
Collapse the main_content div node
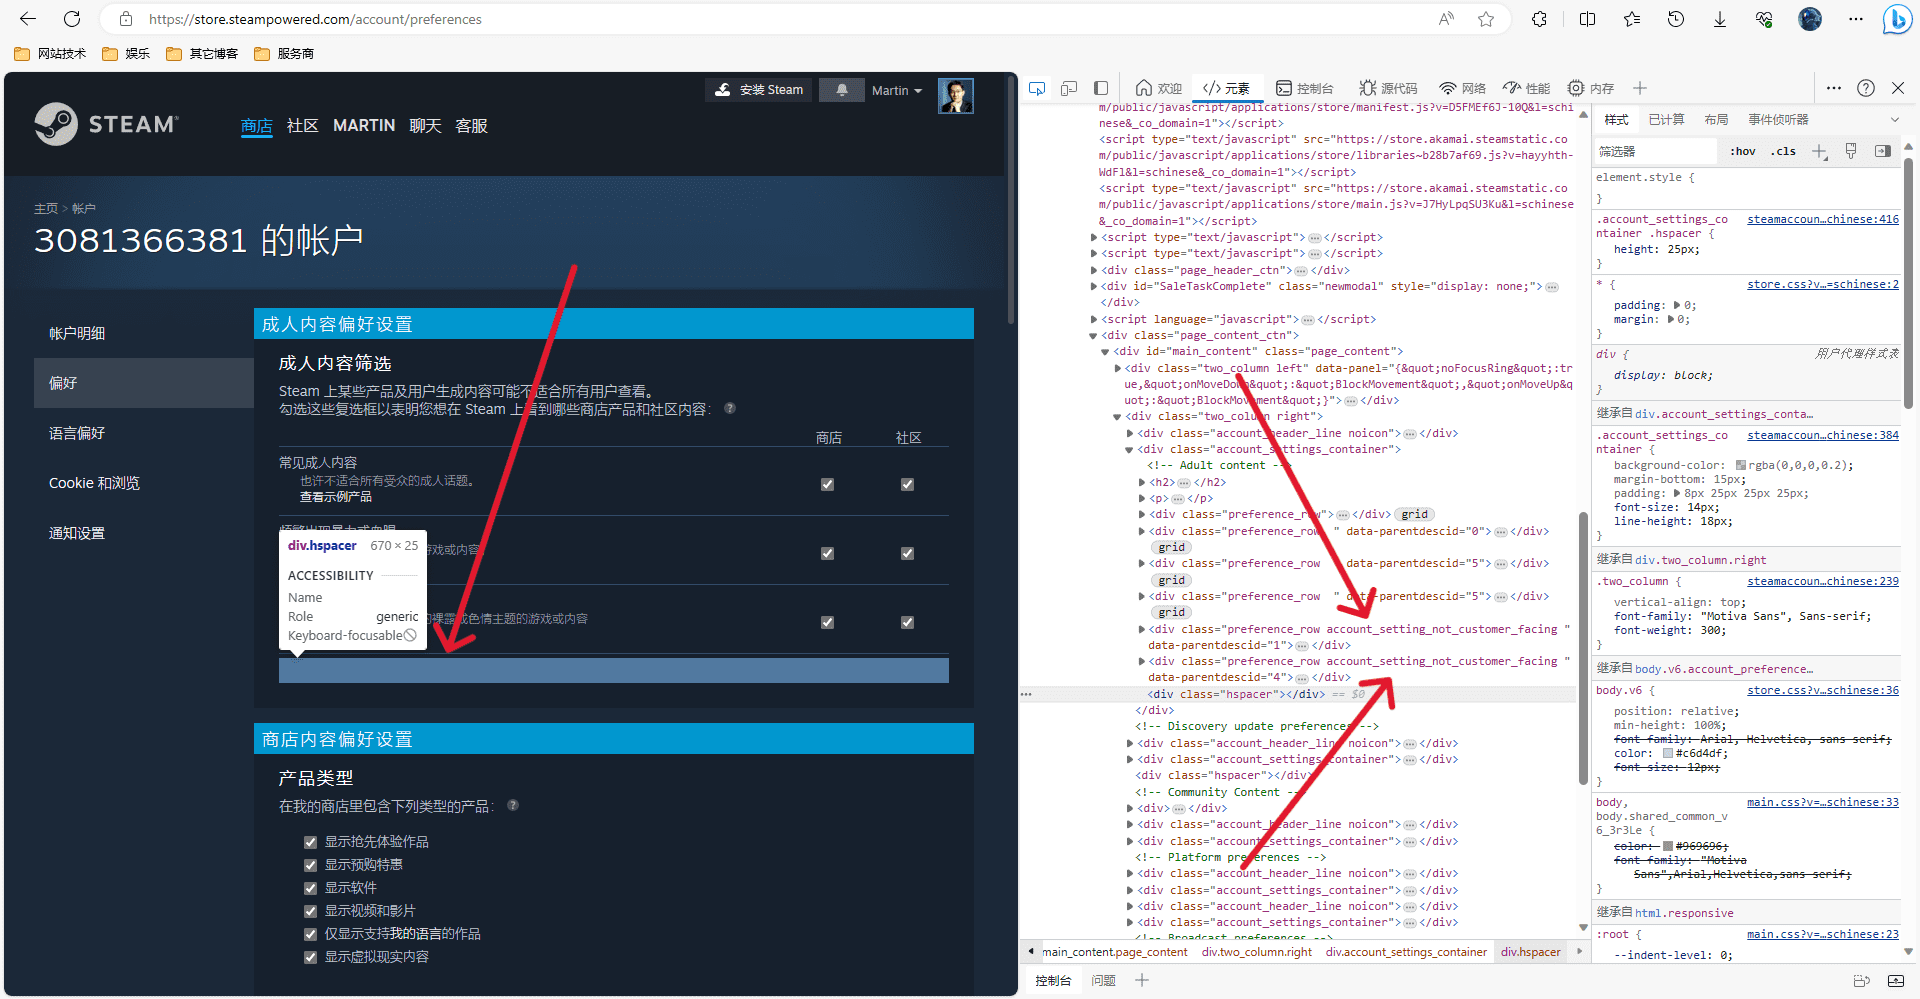click(x=1105, y=351)
